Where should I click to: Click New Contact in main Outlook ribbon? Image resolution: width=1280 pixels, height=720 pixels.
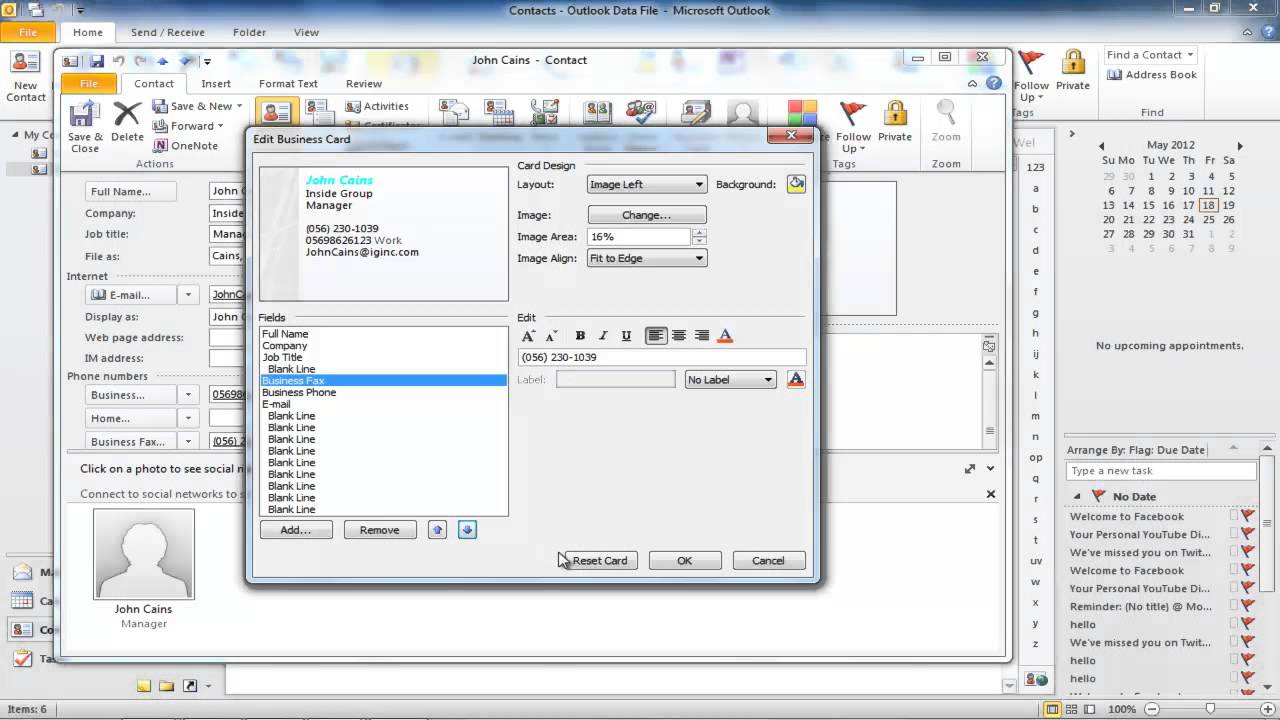point(26,78)
